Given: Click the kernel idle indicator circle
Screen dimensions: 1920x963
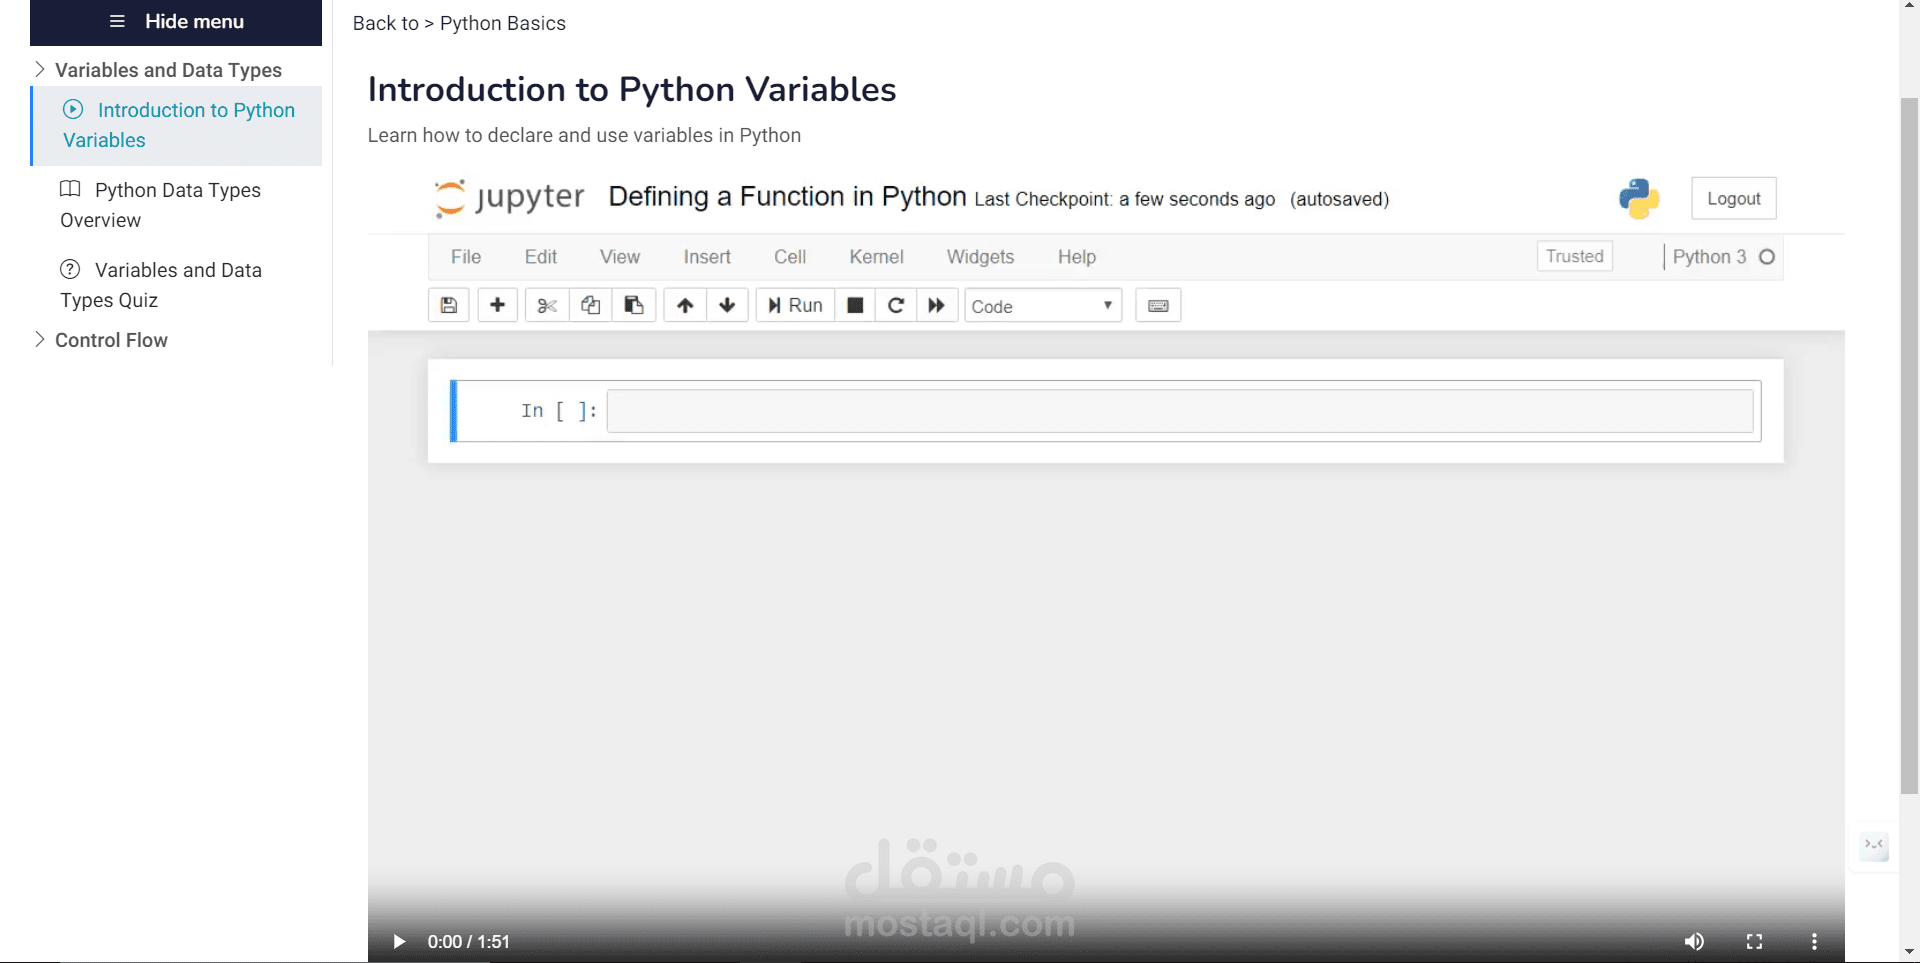Looking at the screenshot, I should pos(1767,257).
